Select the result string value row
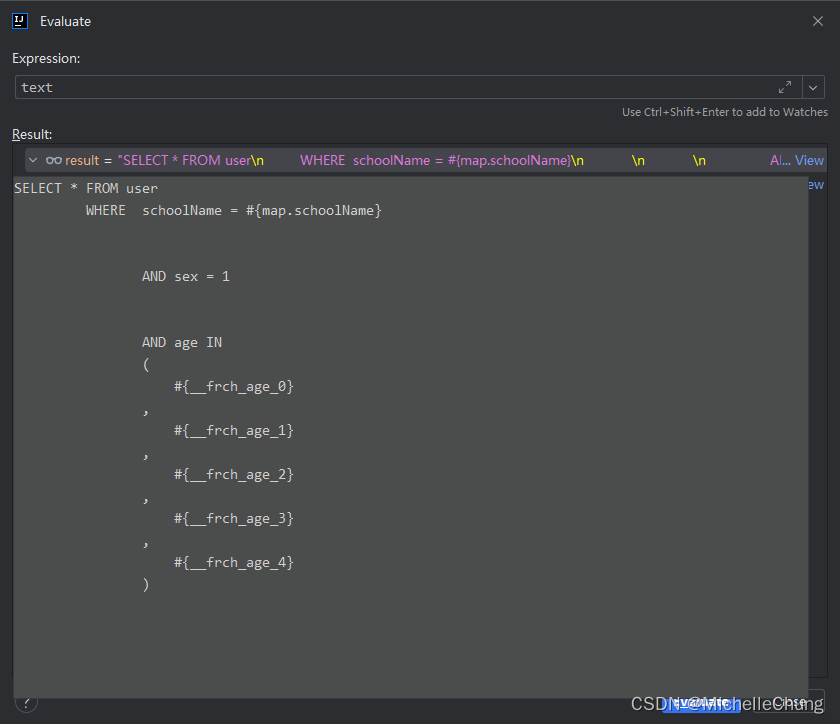 click(x=426, y=160)
